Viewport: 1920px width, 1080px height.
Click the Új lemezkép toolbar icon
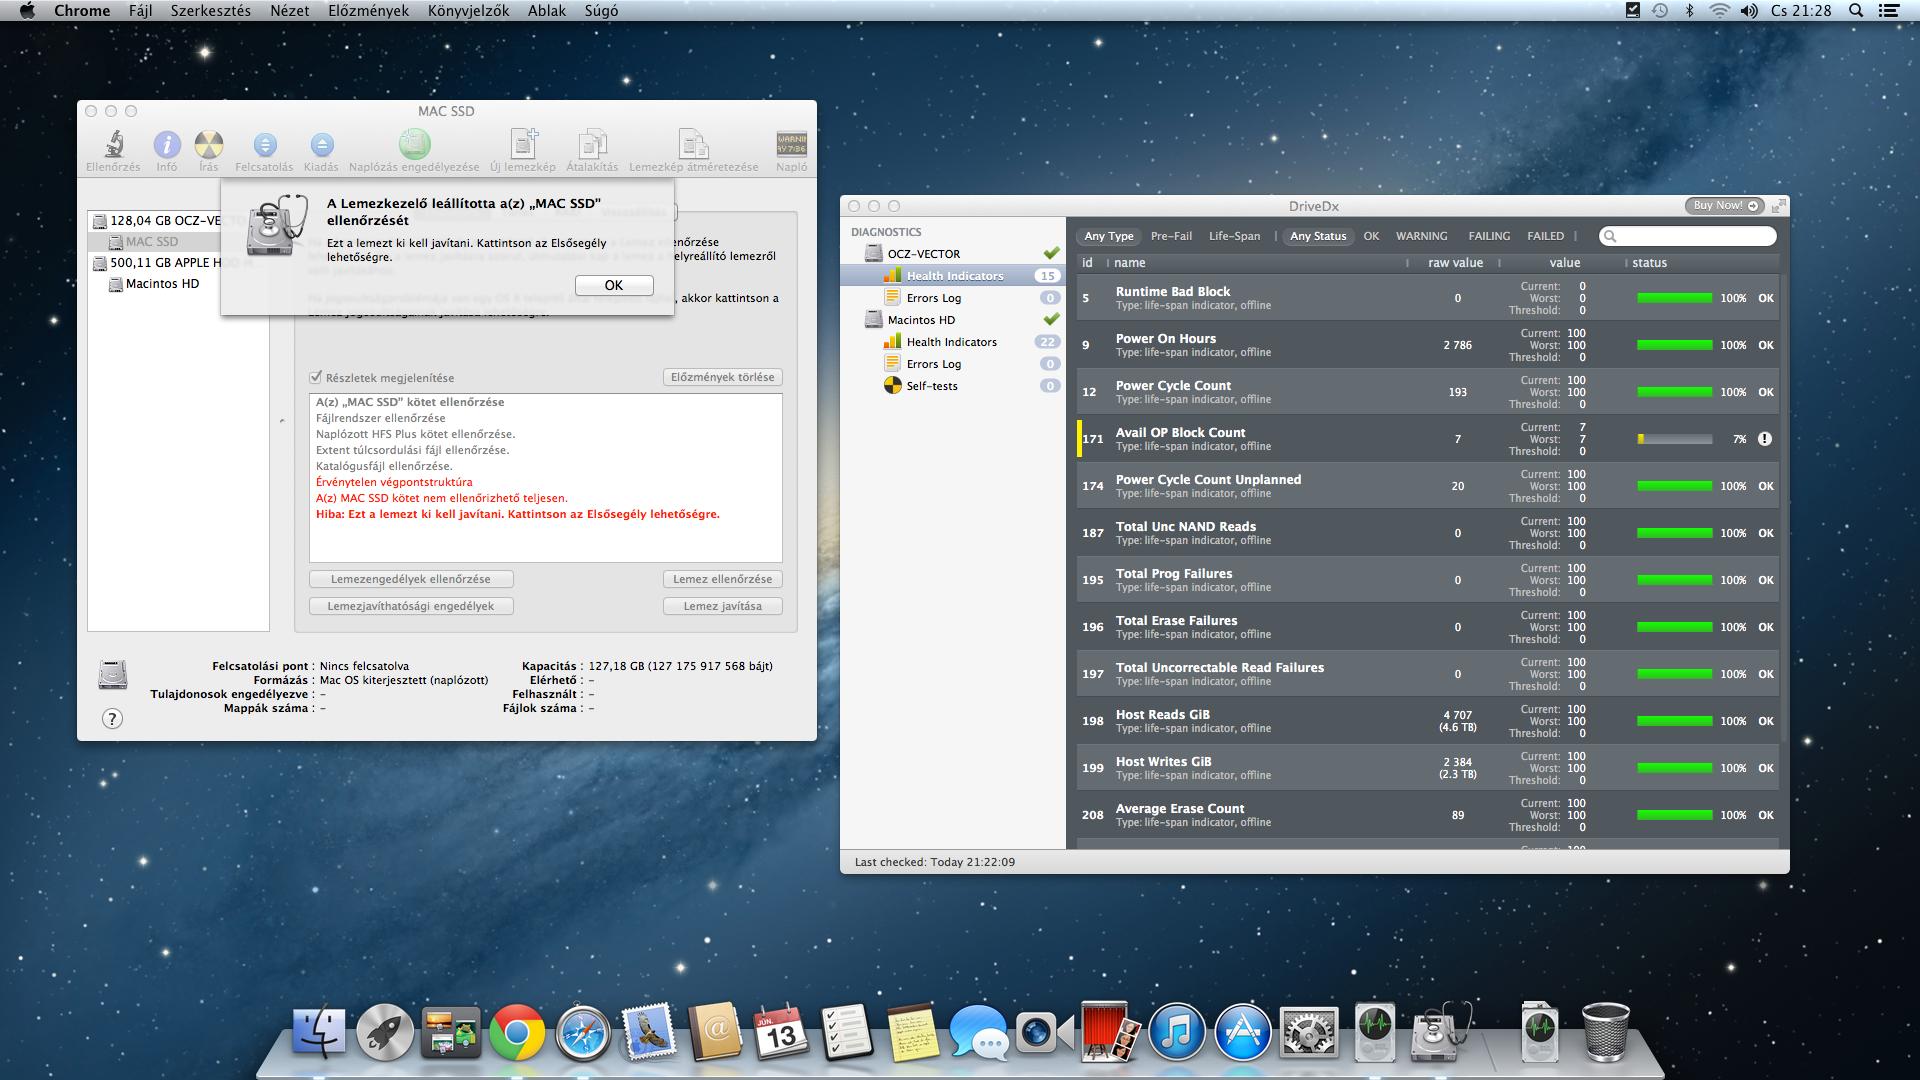[524, 144]
